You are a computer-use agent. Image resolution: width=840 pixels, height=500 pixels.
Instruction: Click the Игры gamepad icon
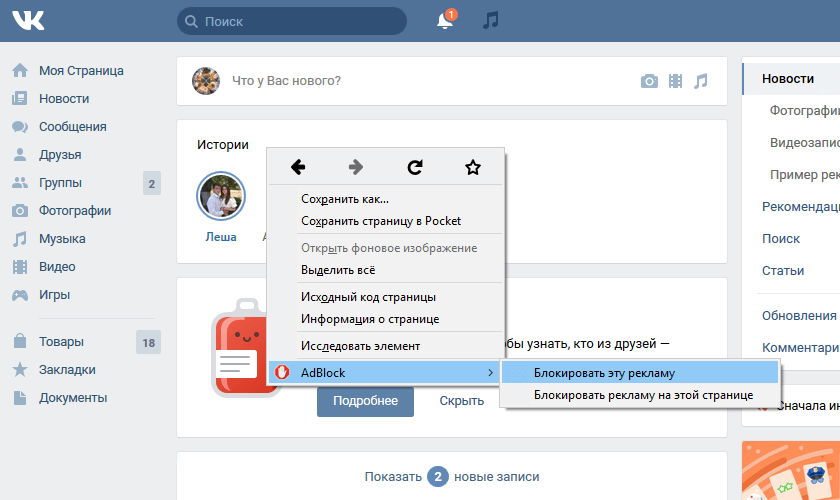20,295
